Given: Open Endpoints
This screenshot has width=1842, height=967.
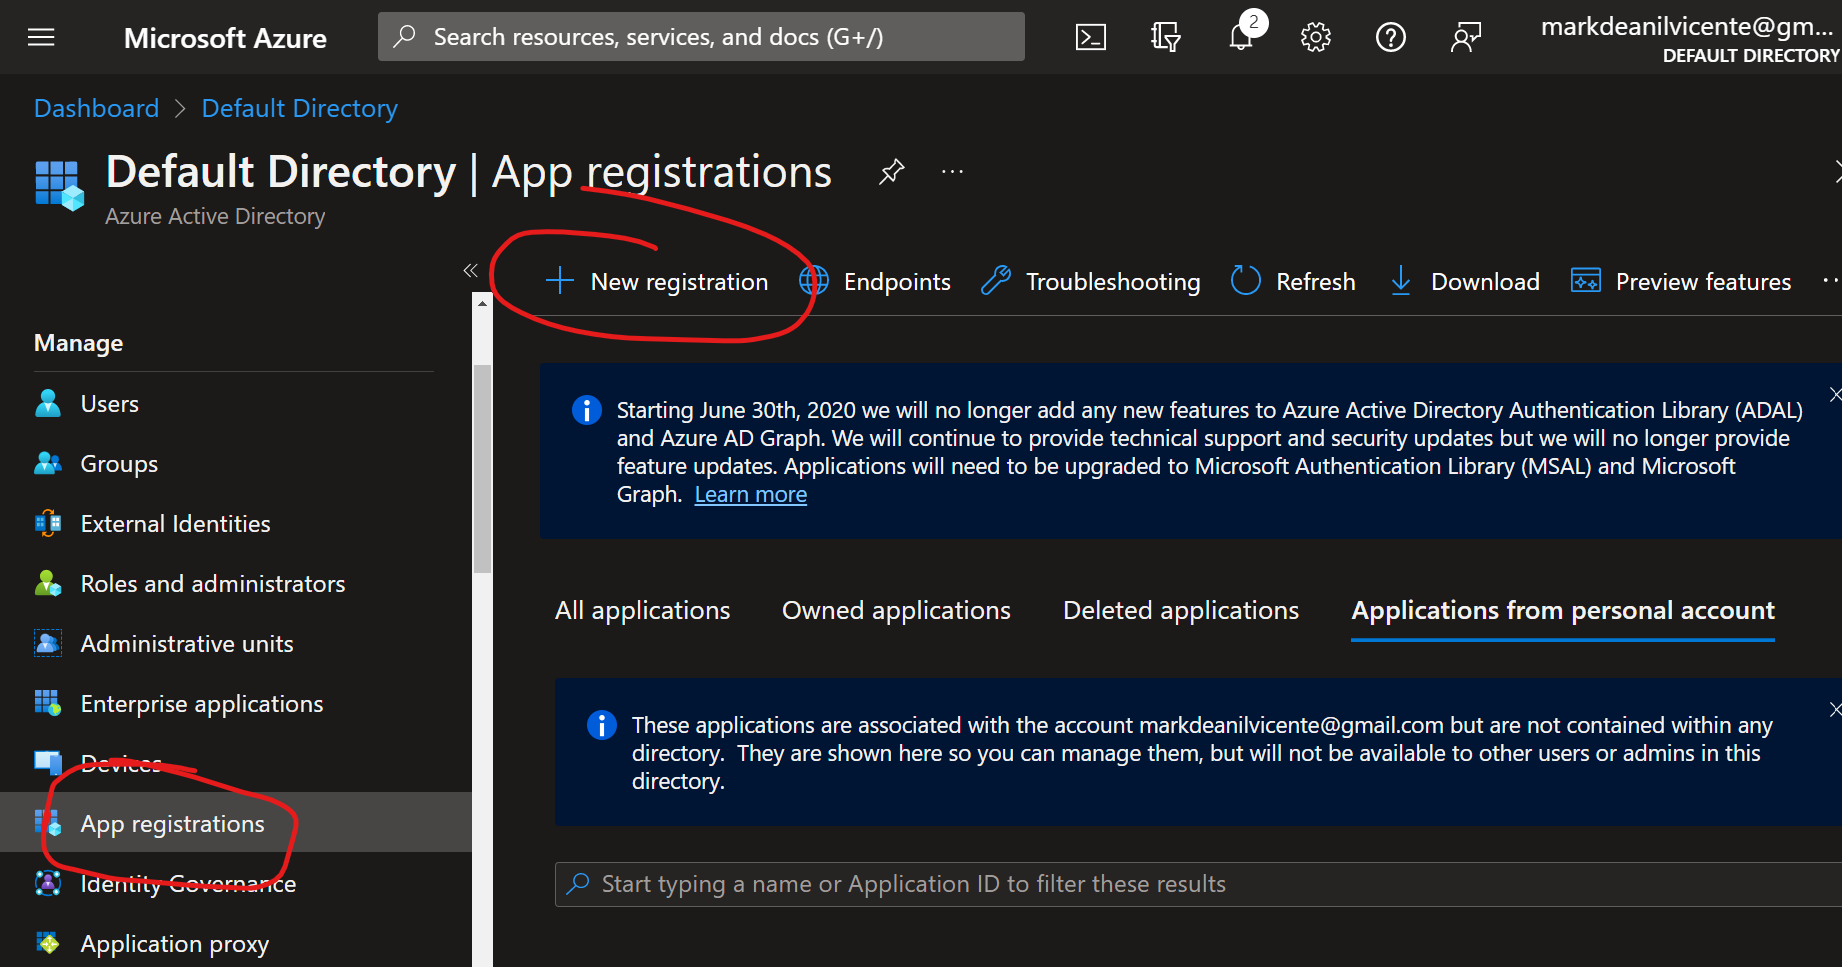Looking at the screenshot, I should pos(875,282).
